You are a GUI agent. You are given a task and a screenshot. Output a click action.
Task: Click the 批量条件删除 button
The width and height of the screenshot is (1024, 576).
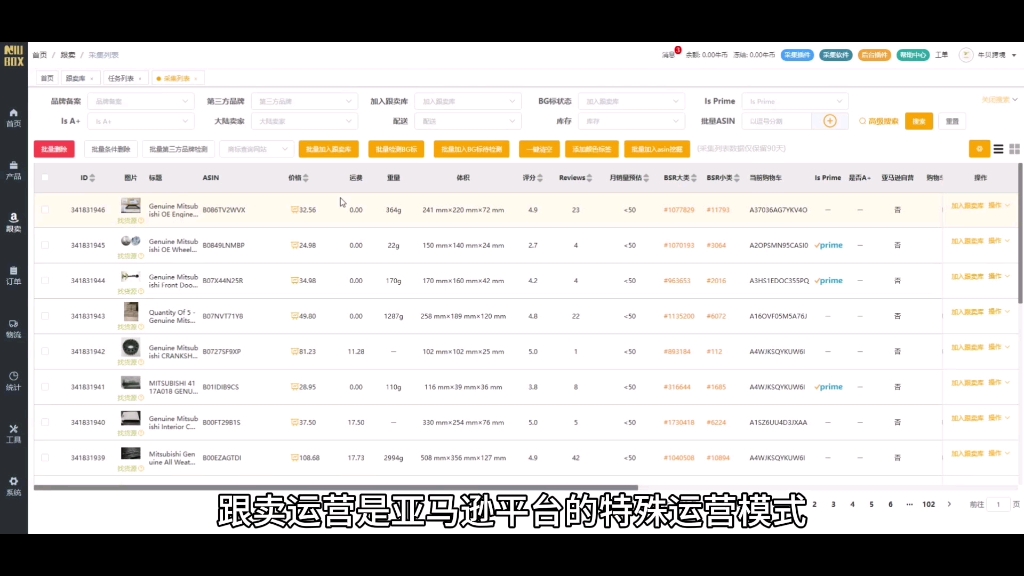click(110, 149)
